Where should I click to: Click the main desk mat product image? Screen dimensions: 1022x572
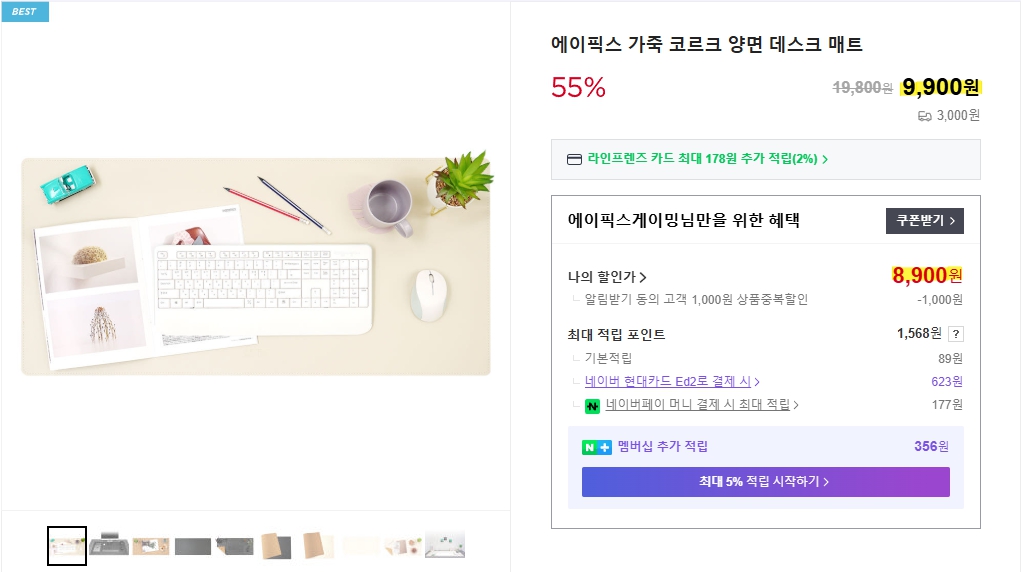[256, 266]
